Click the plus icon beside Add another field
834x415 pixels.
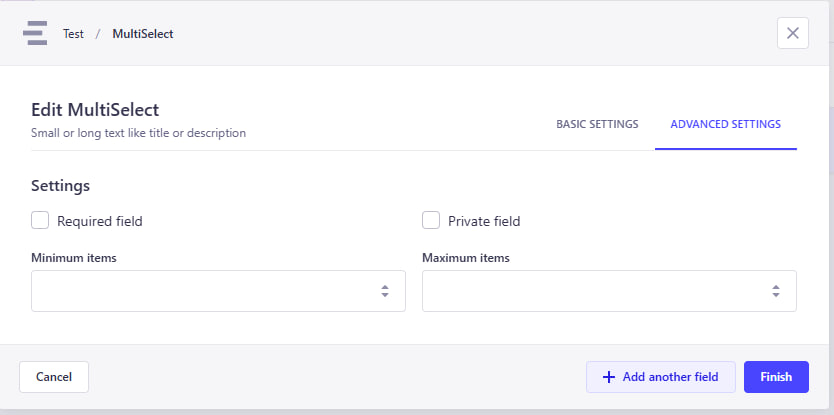point(608,377)
